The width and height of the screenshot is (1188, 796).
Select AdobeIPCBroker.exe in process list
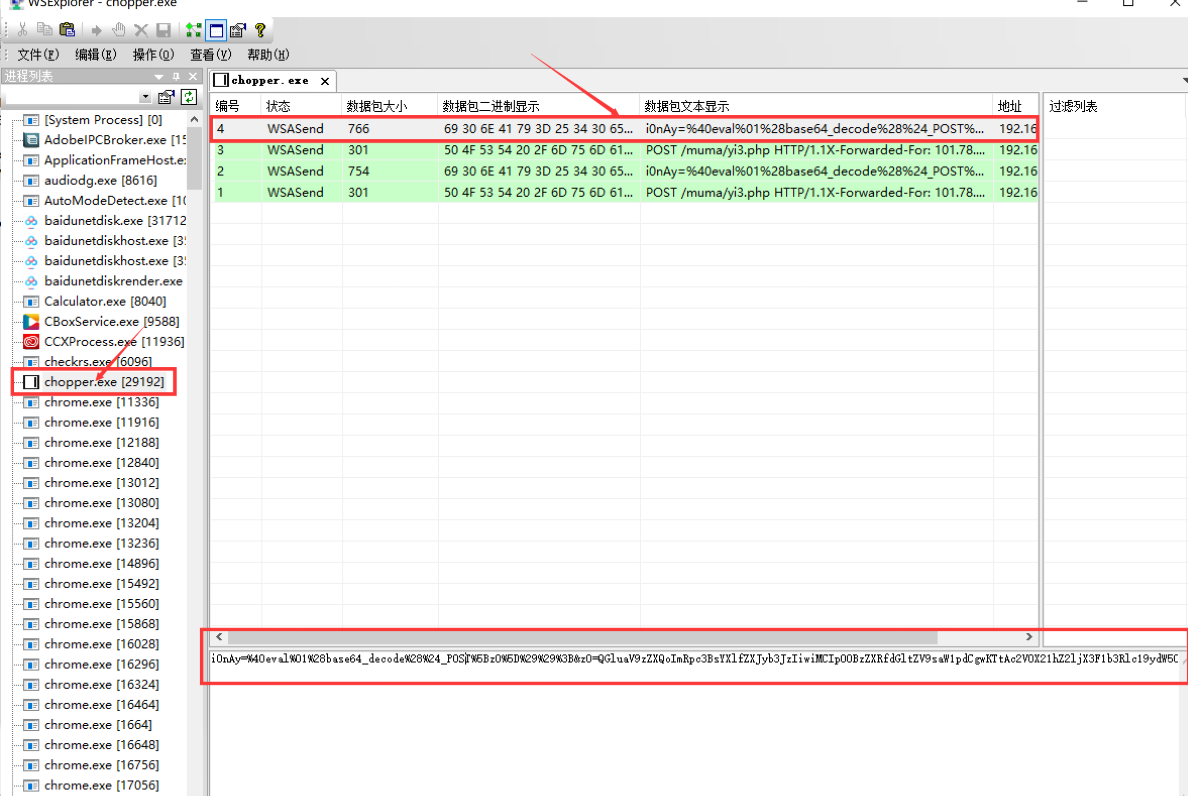[114, 139]
